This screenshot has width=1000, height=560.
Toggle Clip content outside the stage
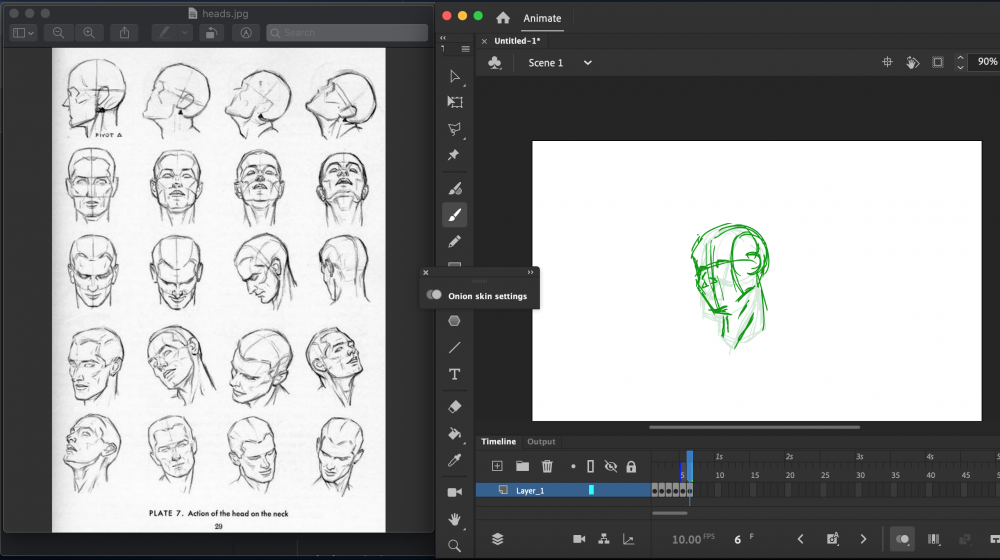[x=938, y=62]
